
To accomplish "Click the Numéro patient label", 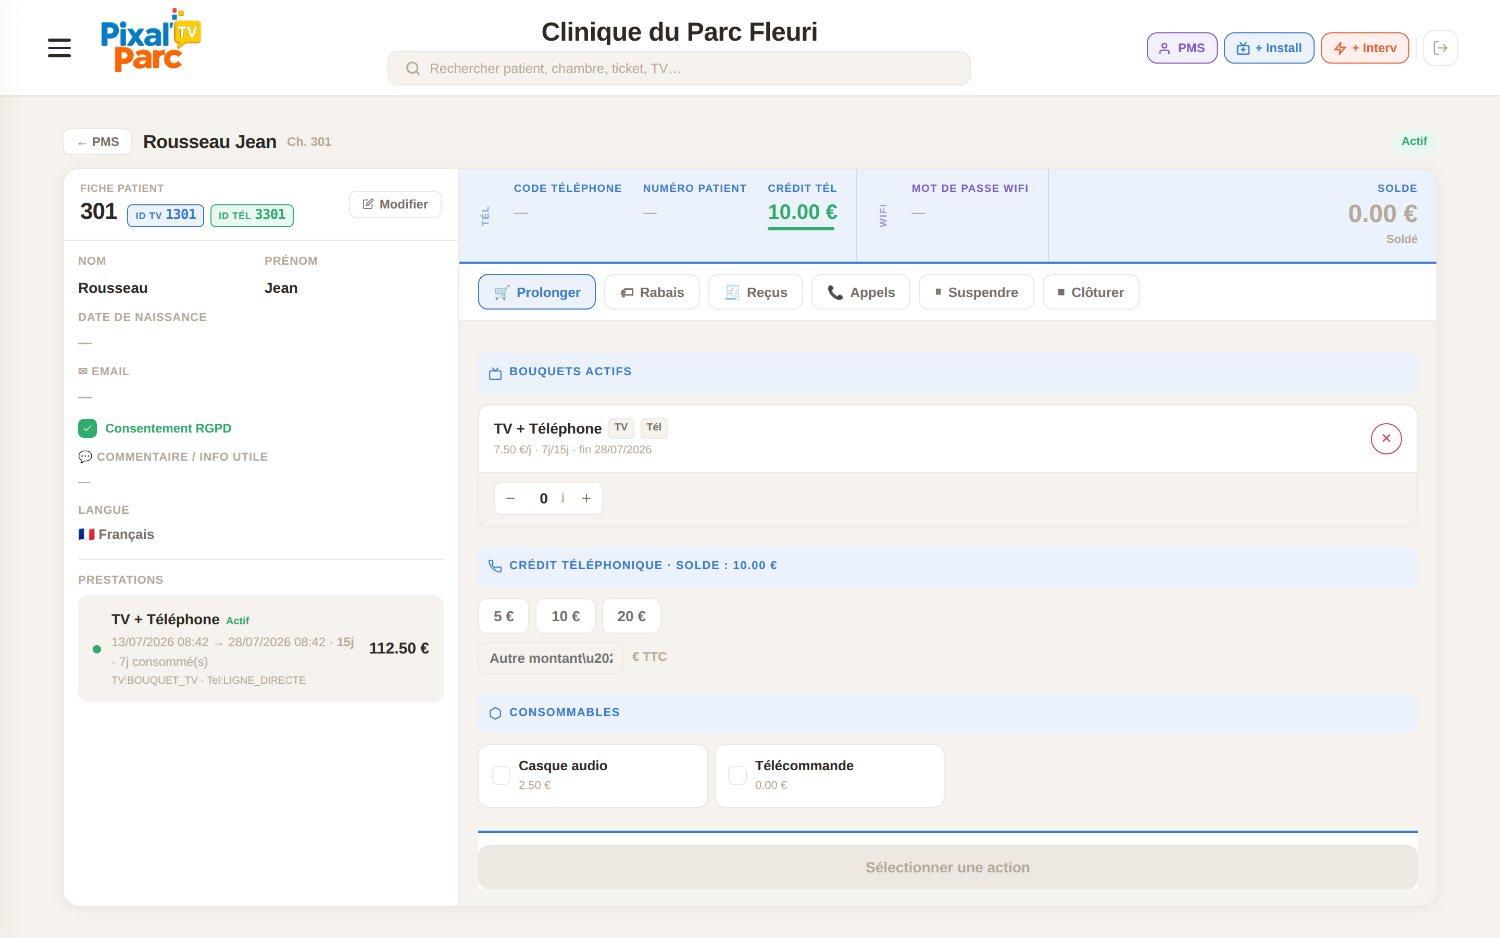I will [695, 188].
